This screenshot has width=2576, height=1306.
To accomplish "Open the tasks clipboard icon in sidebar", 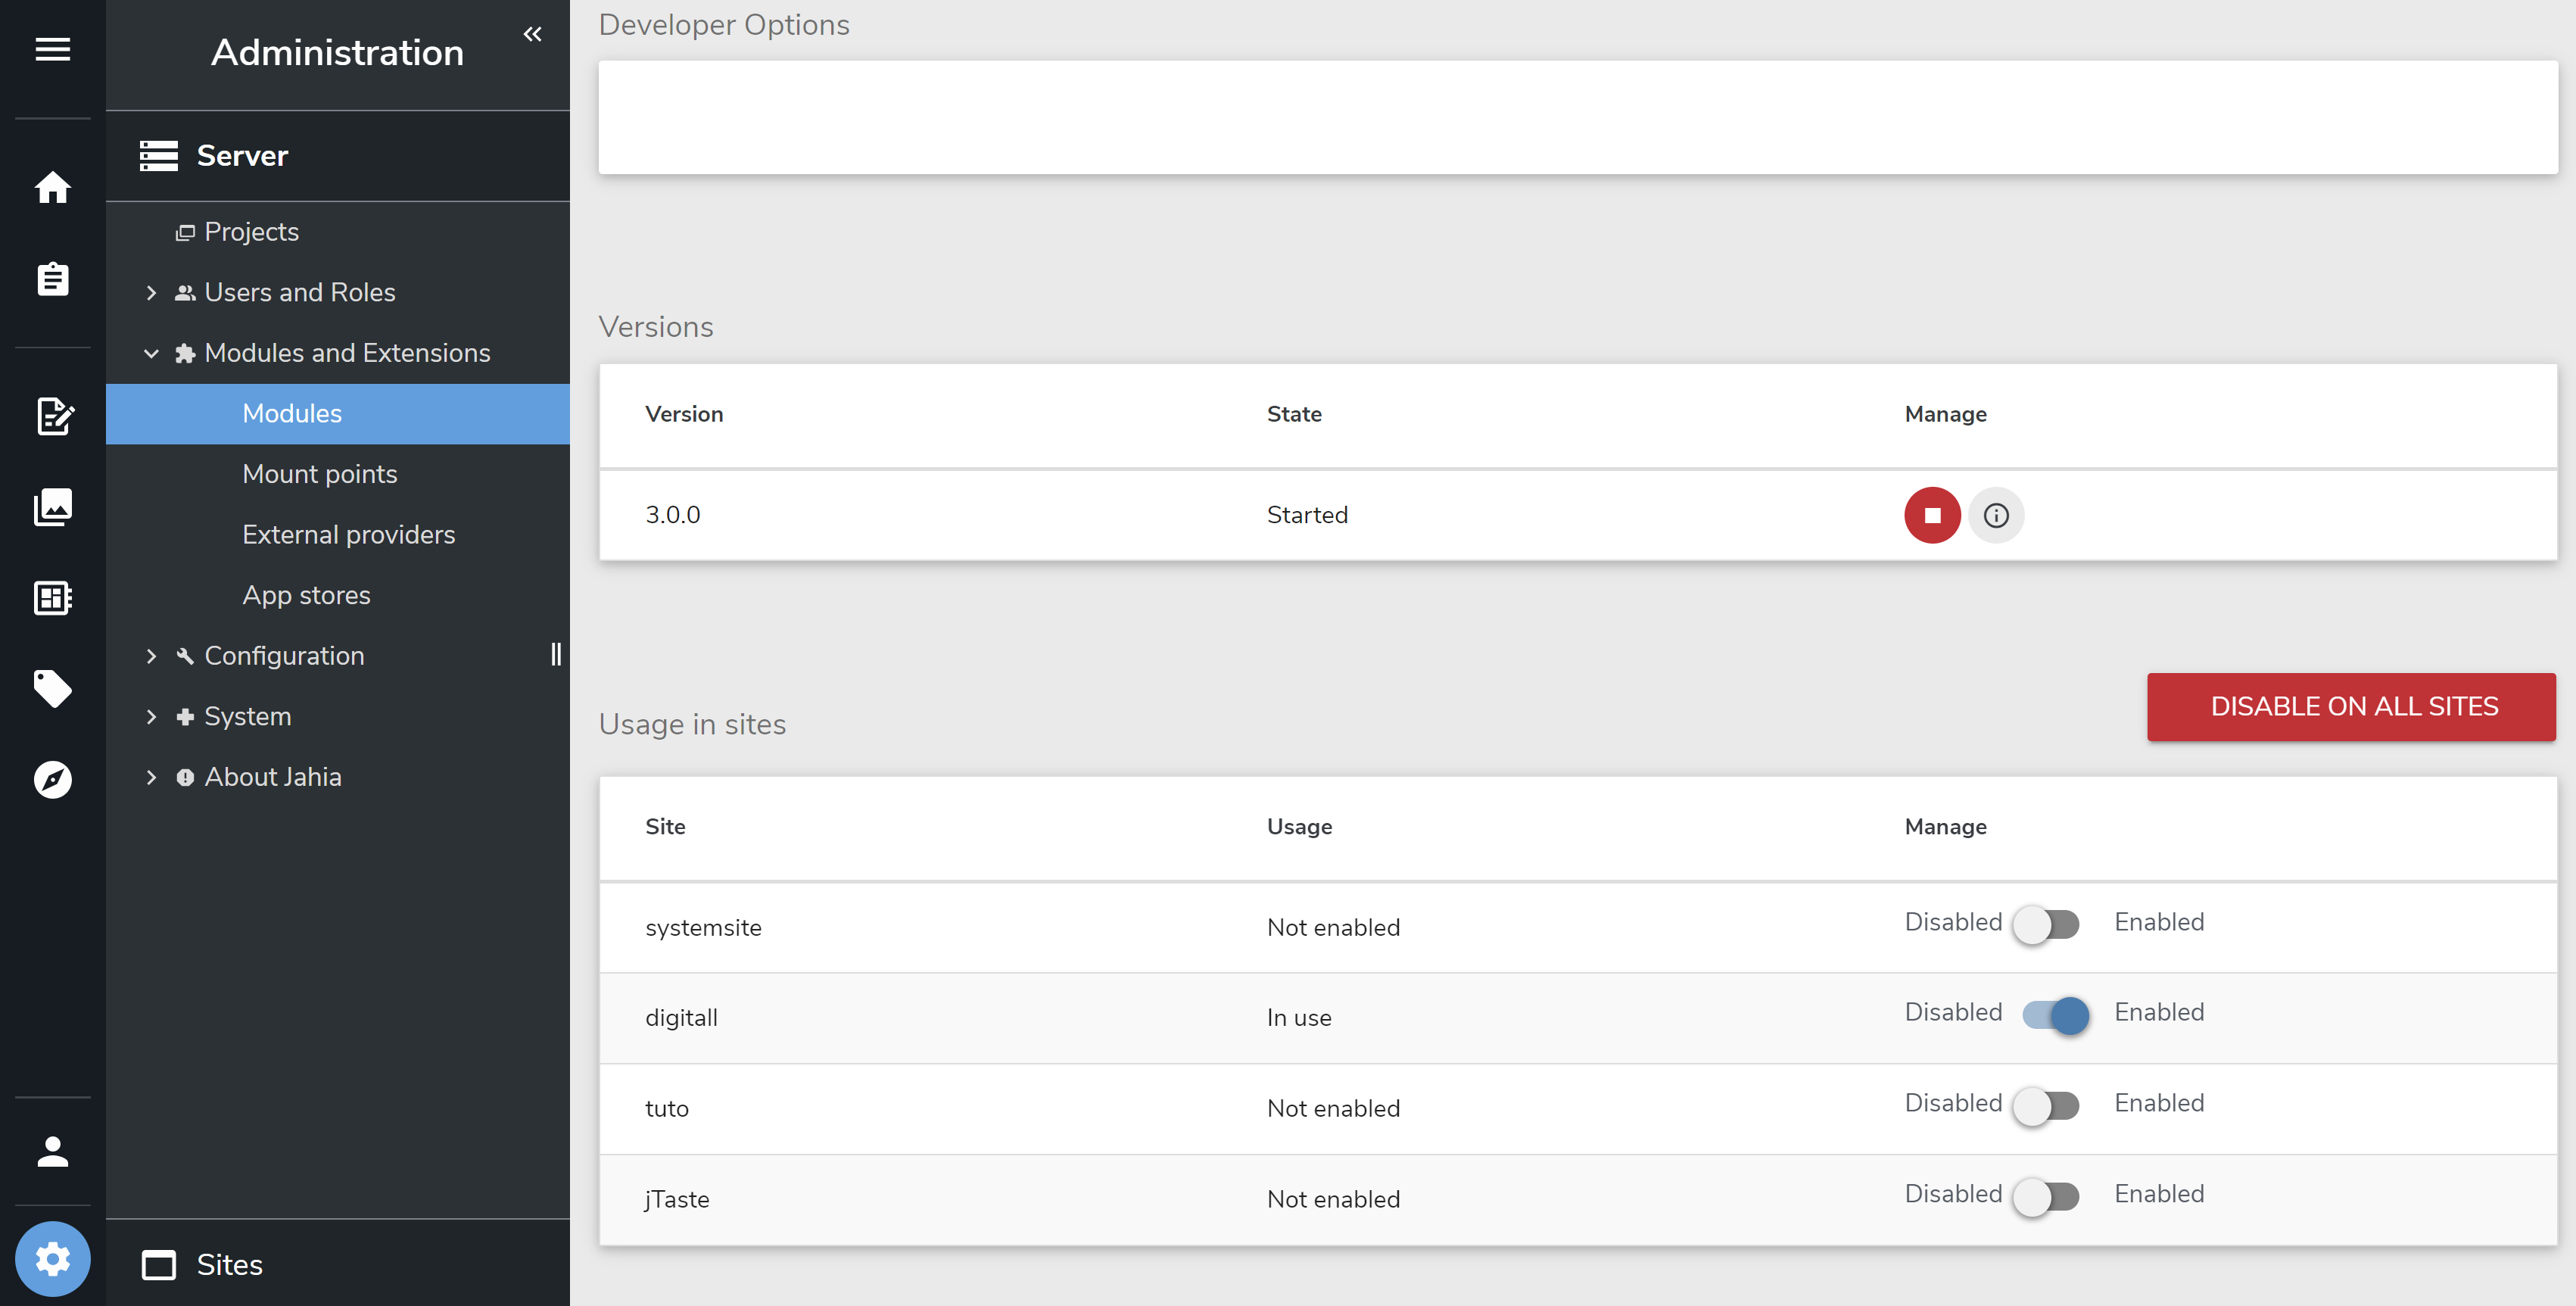I will pos(52,279).
